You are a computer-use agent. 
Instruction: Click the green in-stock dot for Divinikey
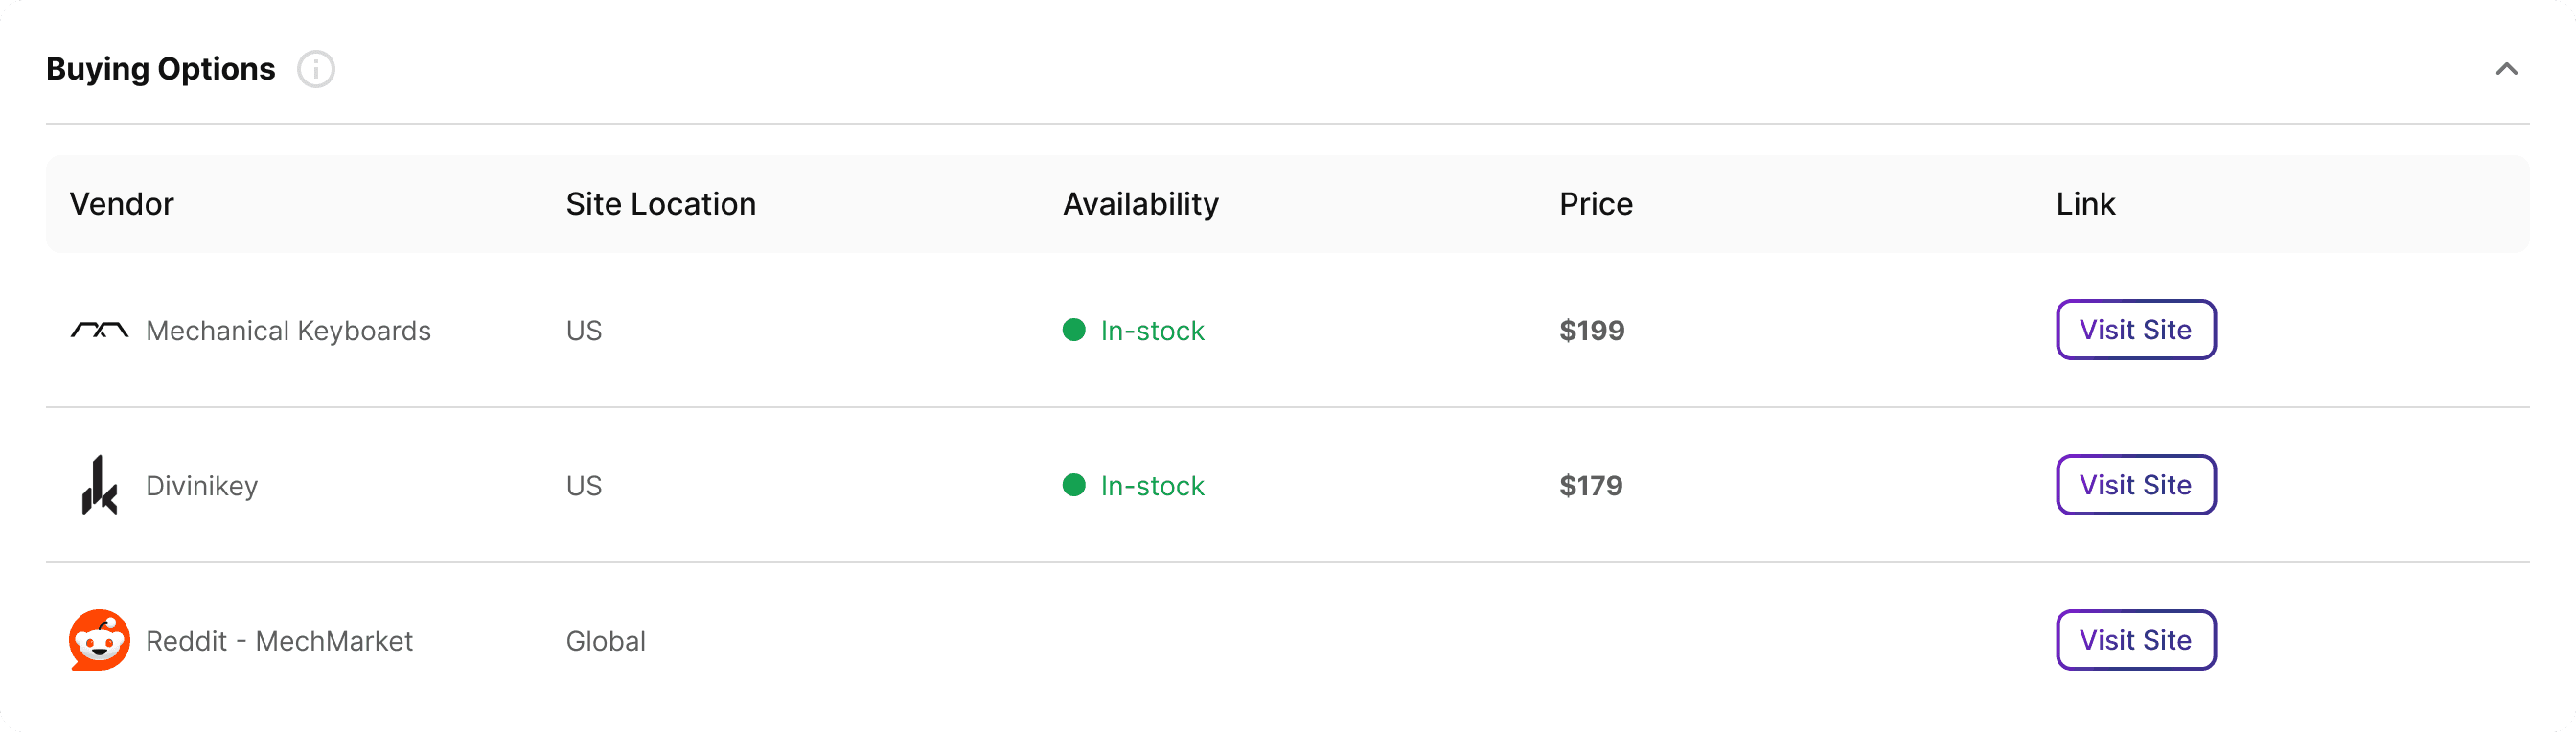(x=1074, y=485)
